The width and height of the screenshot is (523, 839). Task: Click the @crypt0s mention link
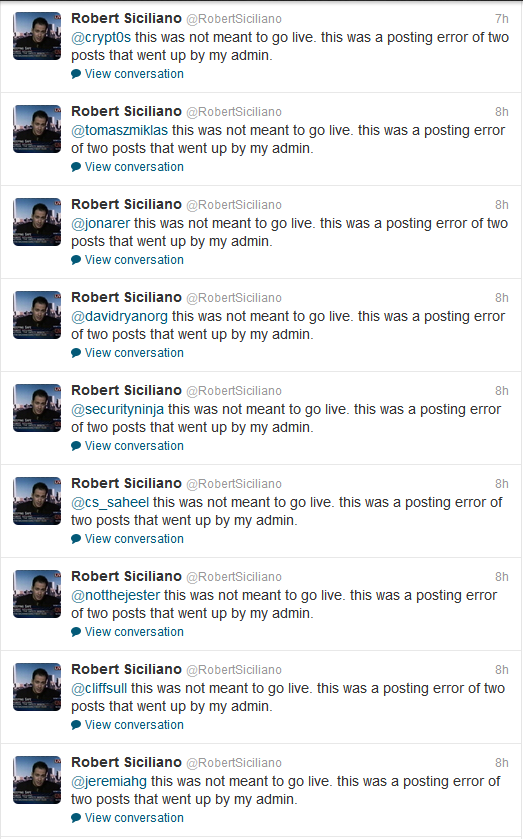pos(101,37)
